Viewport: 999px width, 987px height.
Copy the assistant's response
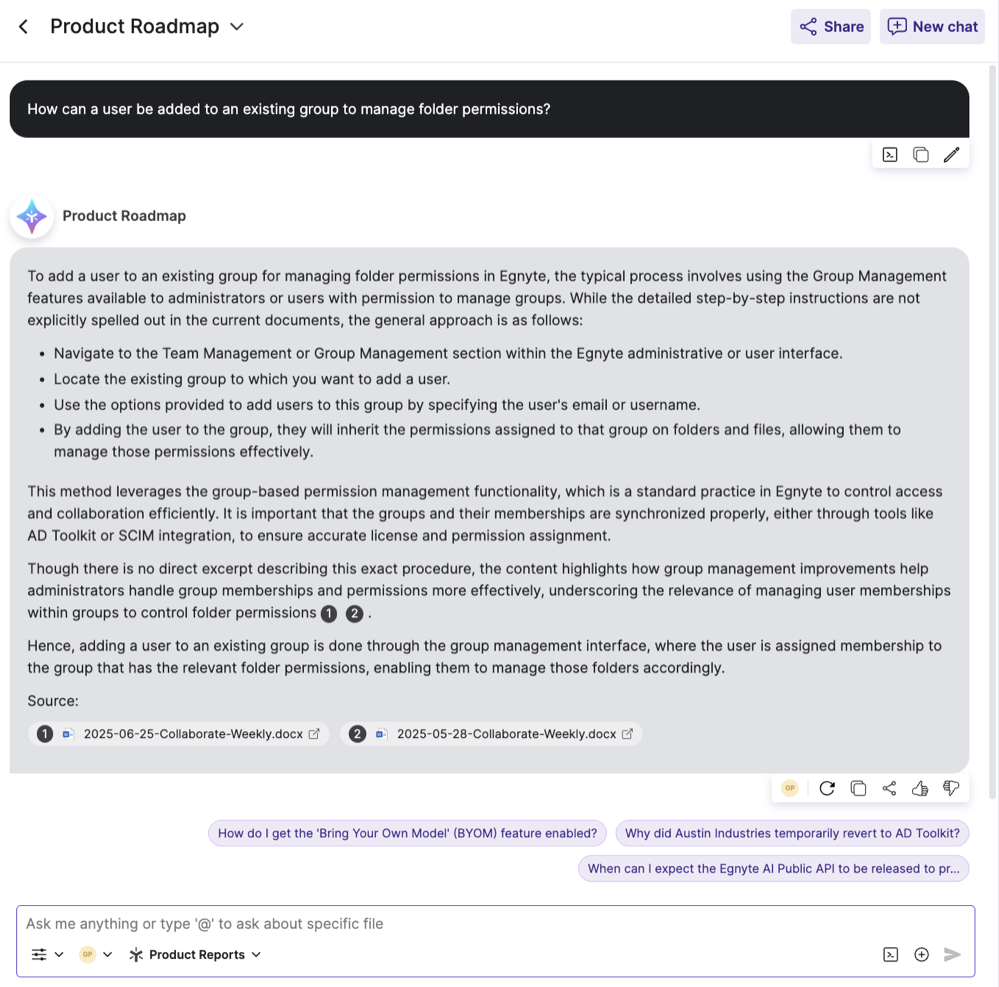click(x=858, y=788)
